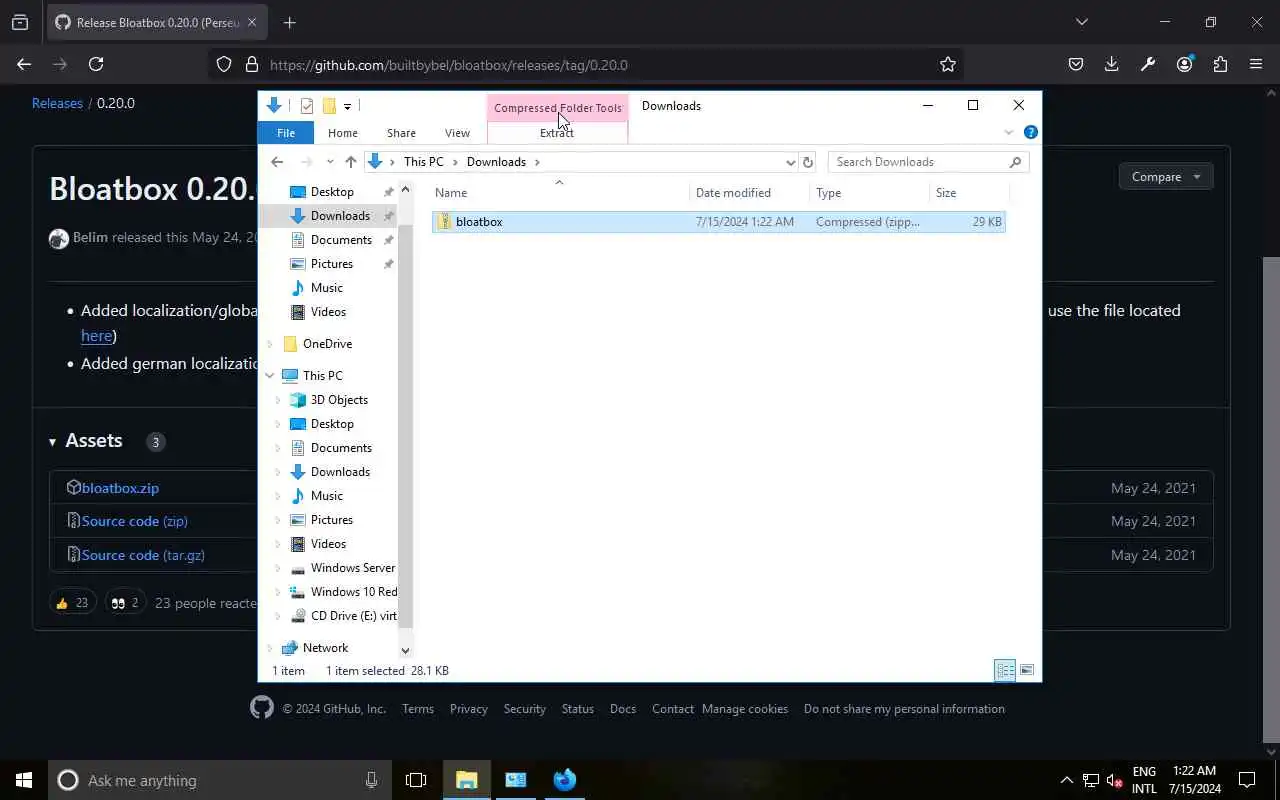Open the Firefox list all tabs dropdown
The image size is (1280, 800).
(x=1081, y=22)
